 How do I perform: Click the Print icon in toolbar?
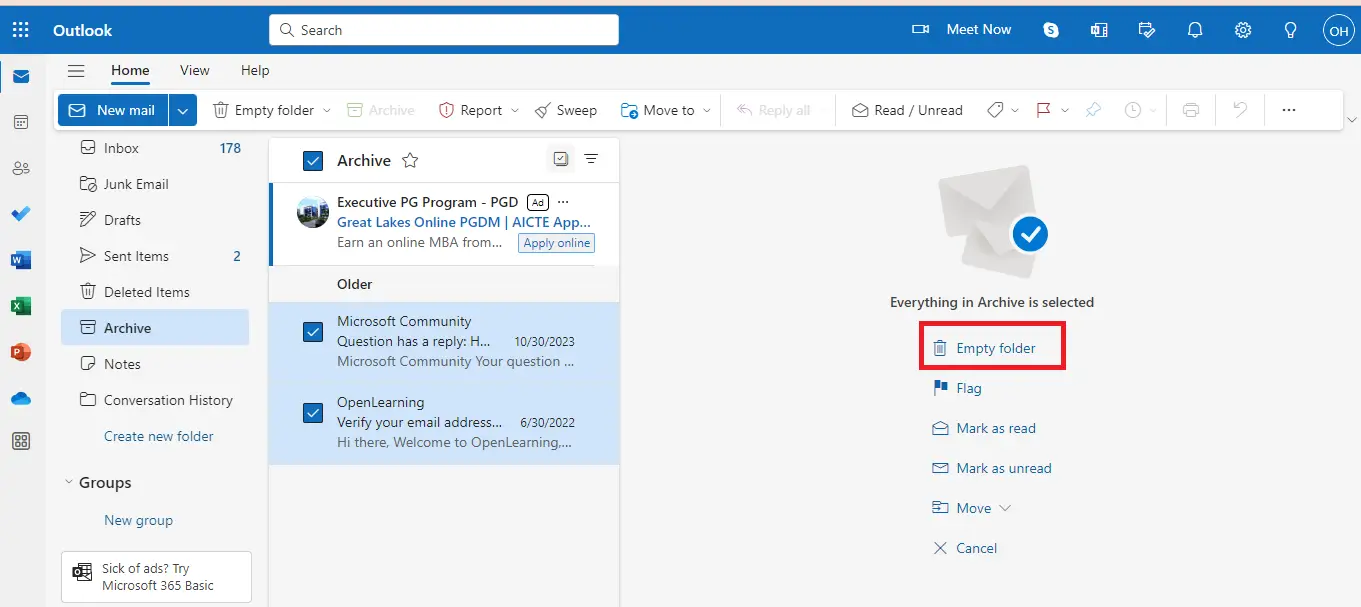pos(1191,110)
